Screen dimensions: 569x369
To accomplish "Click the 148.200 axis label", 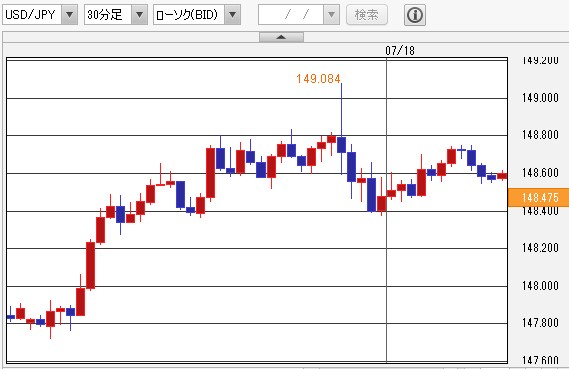I will (x=540, y=248).
